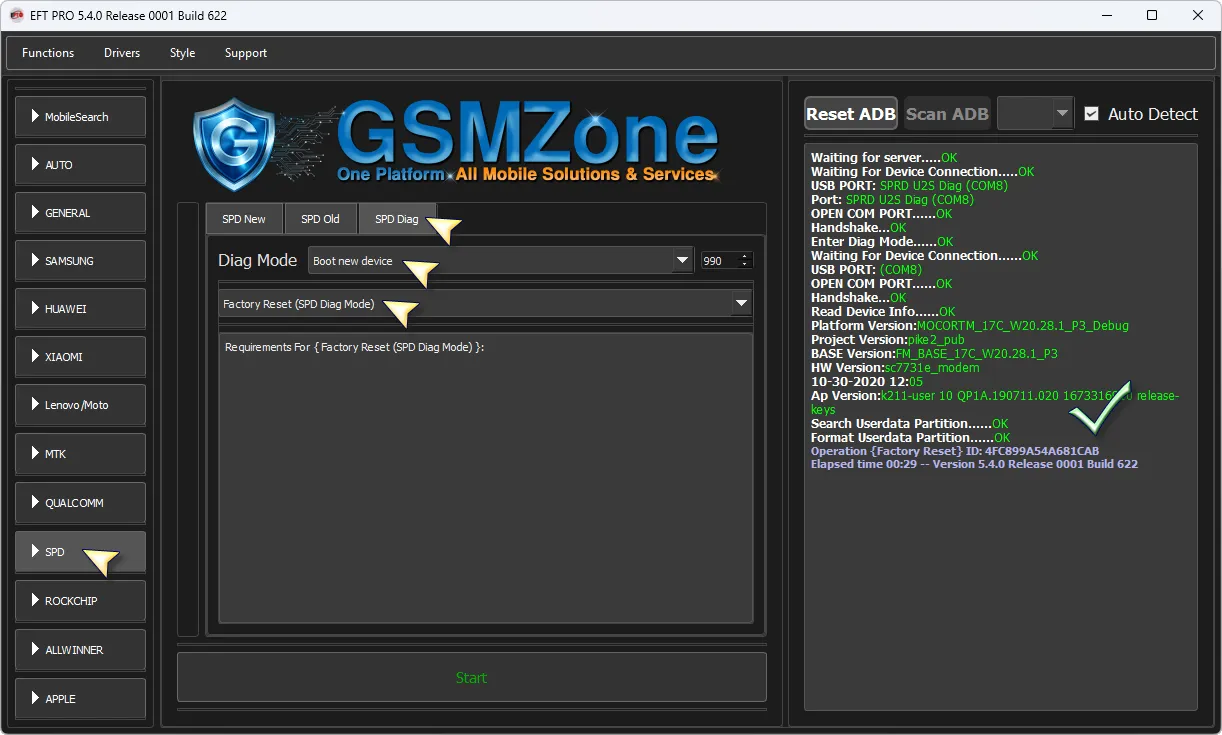Viewport: 1222px width, 735px height.
Task: Click the arrow icon beside APPLE
Action: [35, 698]
